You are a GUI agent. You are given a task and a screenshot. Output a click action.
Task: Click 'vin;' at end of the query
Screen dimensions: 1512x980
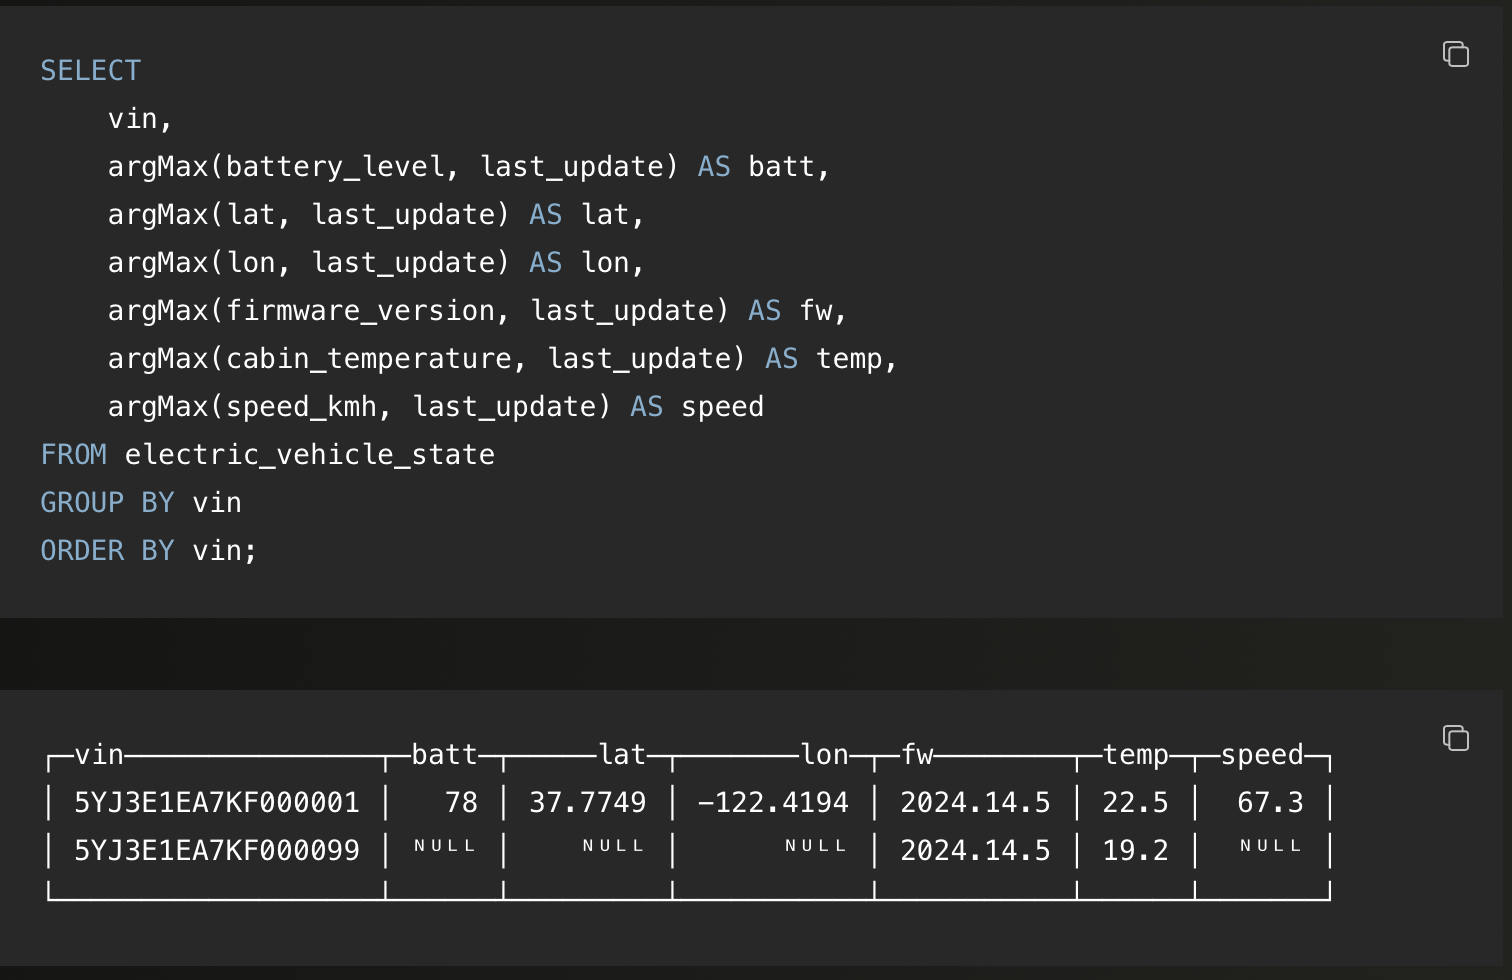coord(225,551)
